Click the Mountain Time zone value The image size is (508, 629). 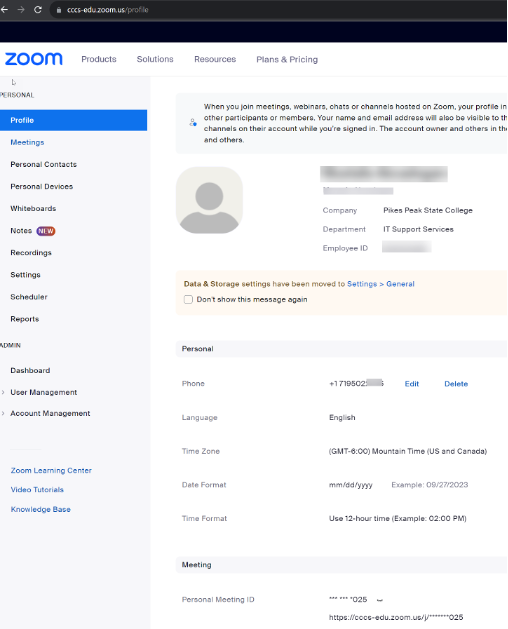tap(408, 451)
